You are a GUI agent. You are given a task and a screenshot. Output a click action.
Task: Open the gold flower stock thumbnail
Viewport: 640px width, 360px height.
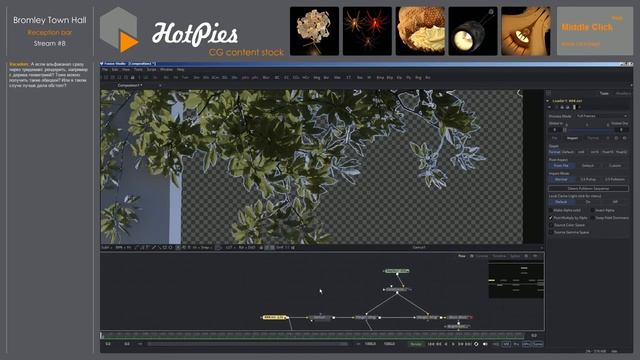314,31
